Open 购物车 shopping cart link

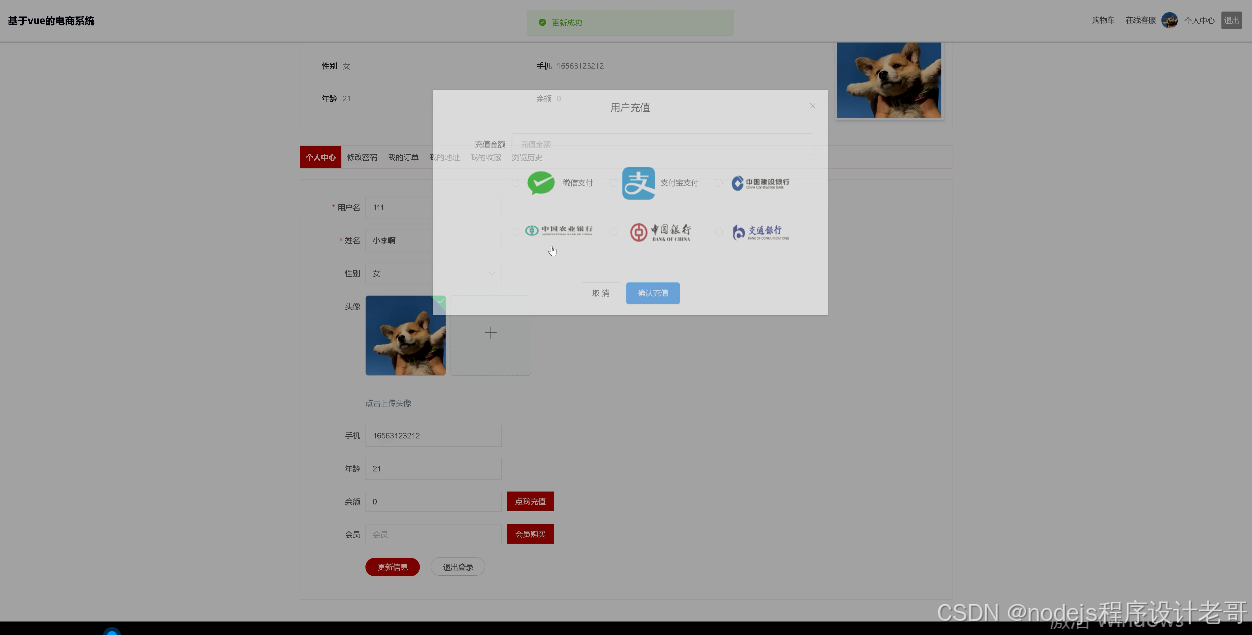[1102, 20]
